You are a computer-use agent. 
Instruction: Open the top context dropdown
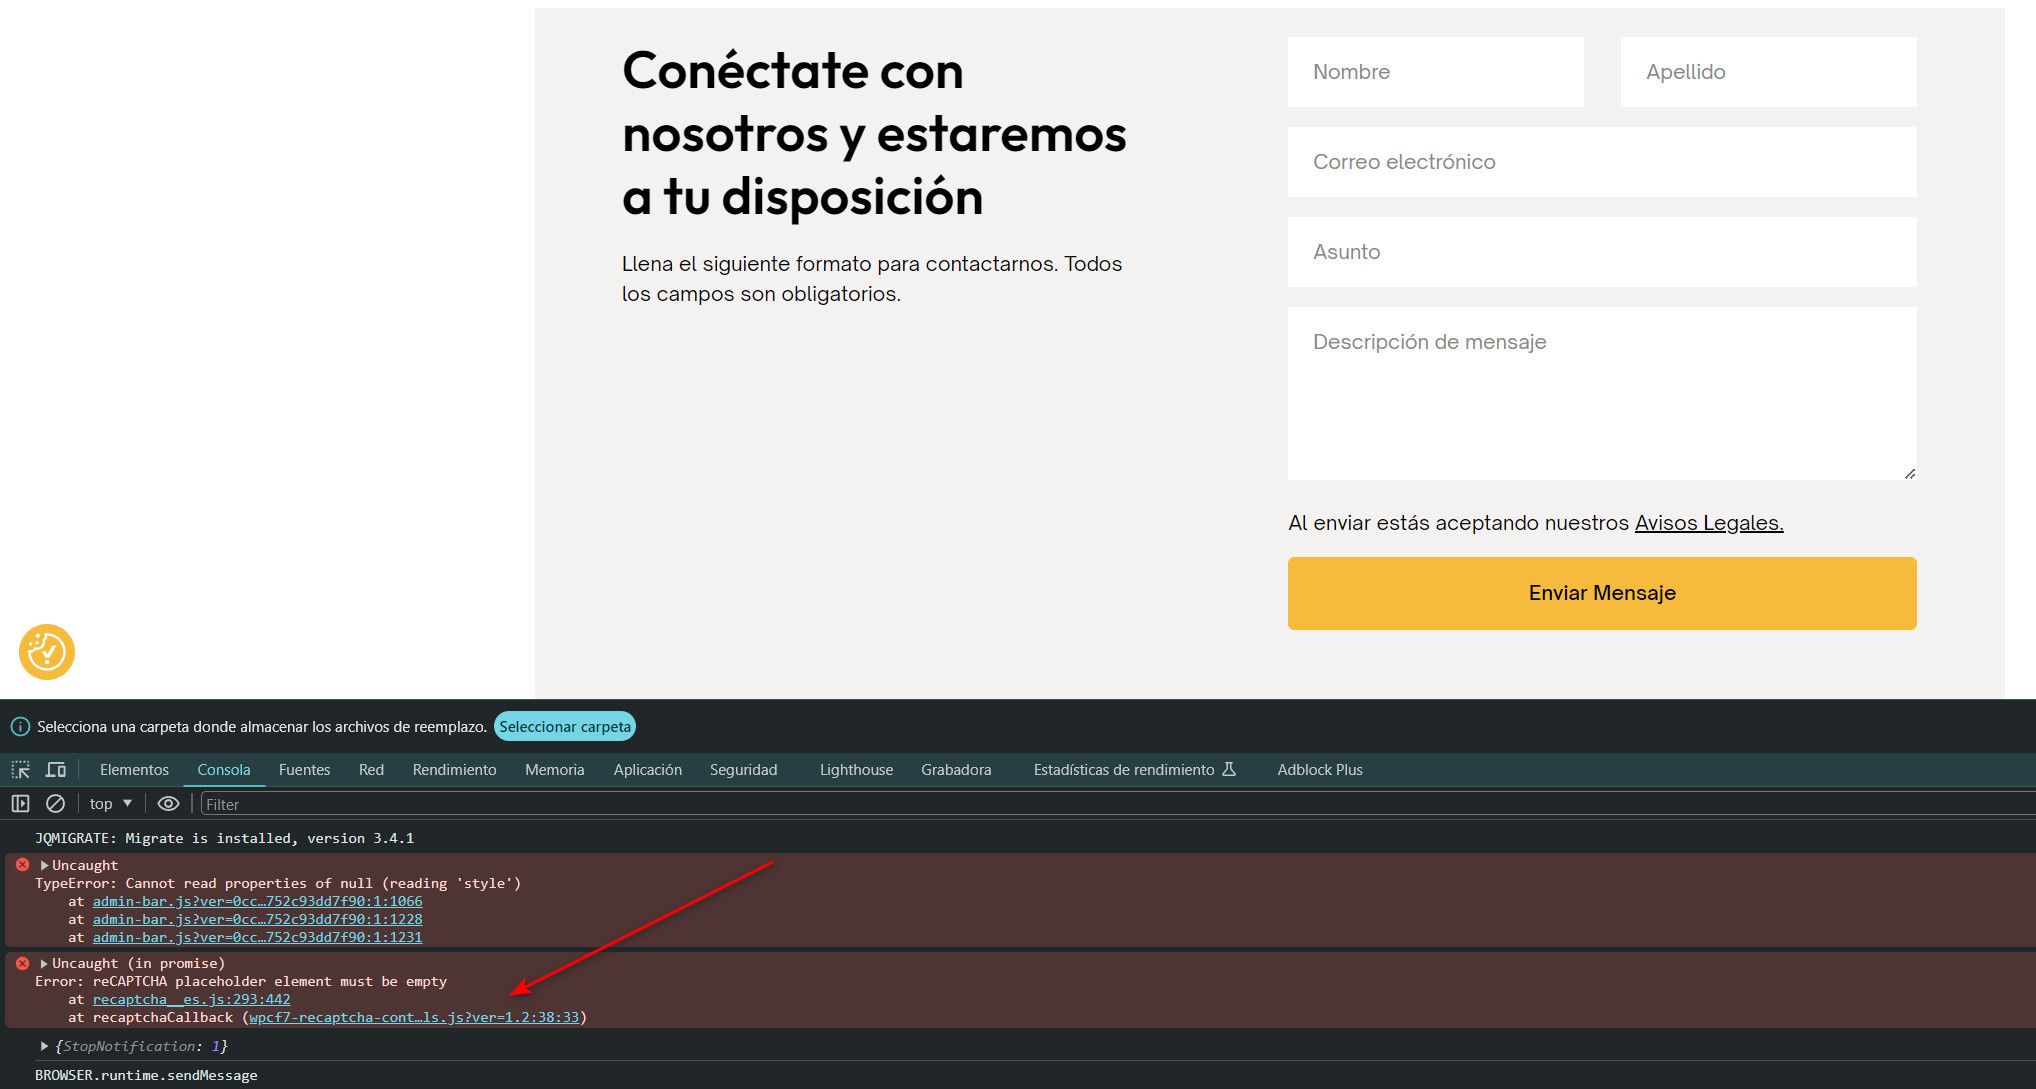click(x=110, y=804)
